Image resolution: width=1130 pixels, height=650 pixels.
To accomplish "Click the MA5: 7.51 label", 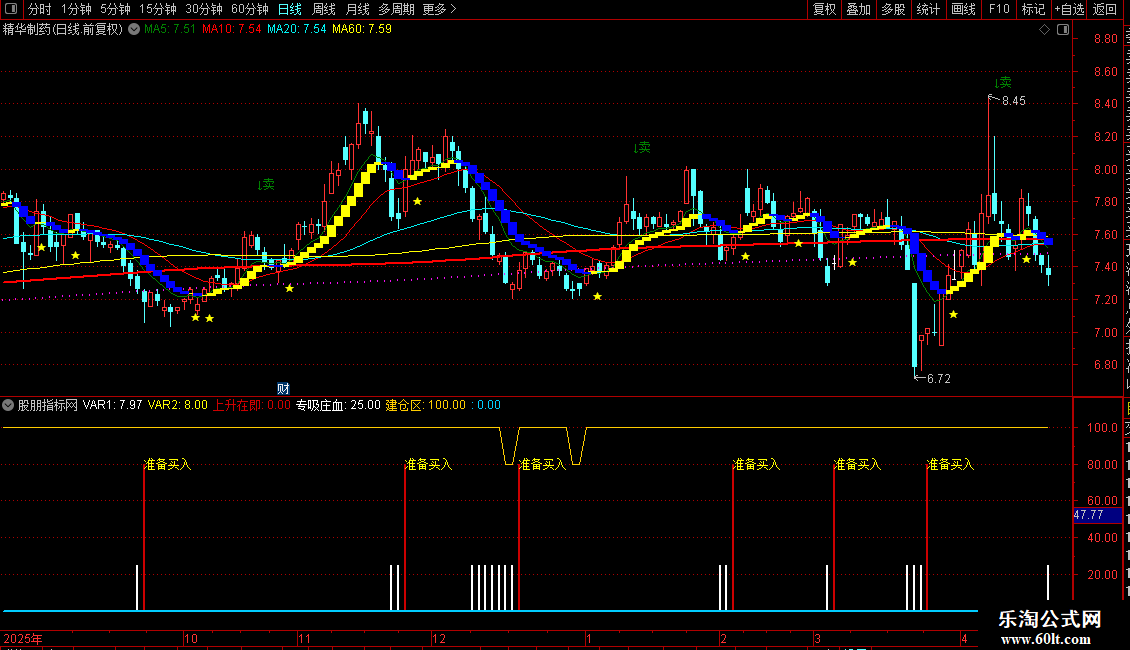I will point(170,29).
